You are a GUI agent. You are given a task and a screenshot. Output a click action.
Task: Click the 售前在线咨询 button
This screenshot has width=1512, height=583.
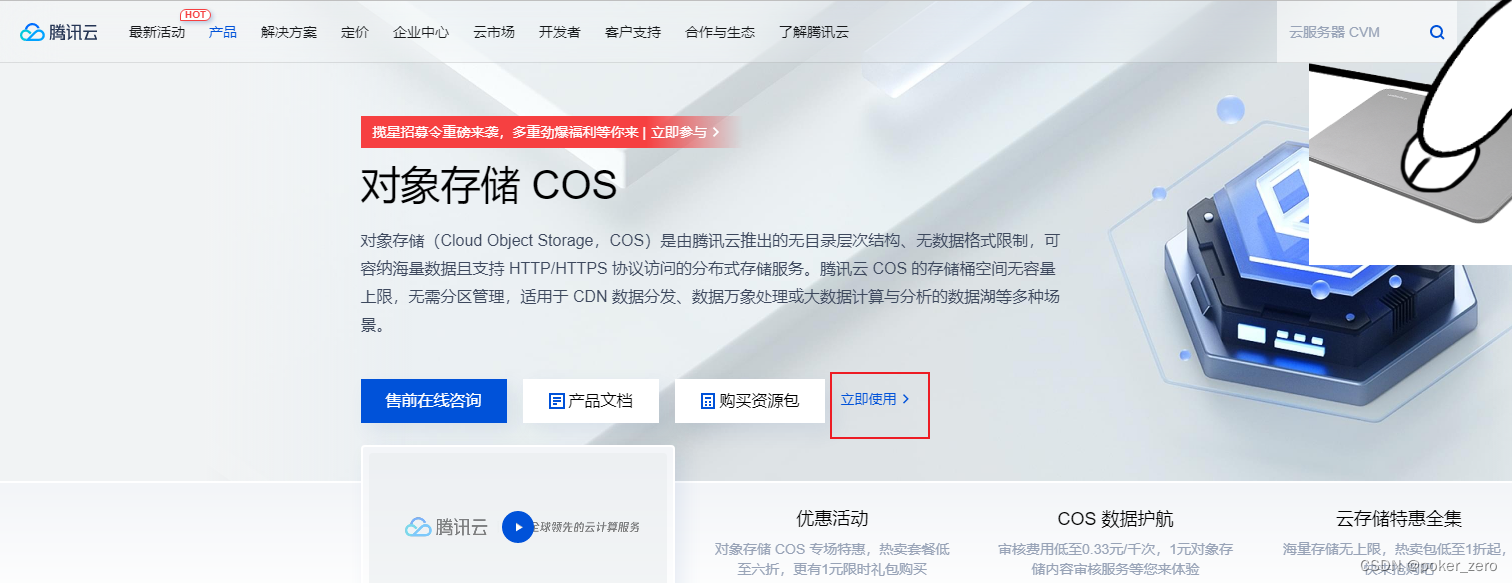click(x=434, y=401)
